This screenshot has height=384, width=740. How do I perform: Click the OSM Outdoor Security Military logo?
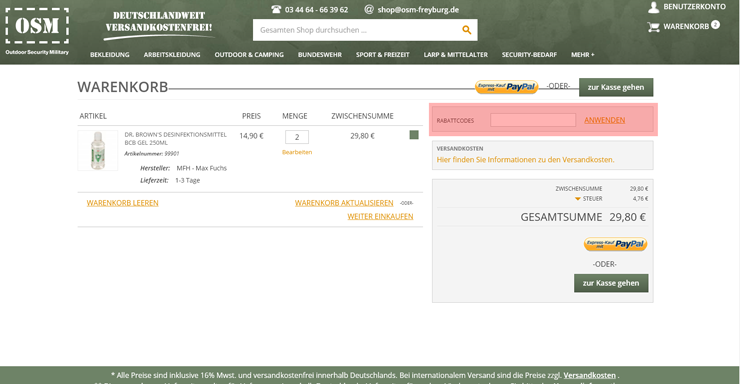coord(37,31)
